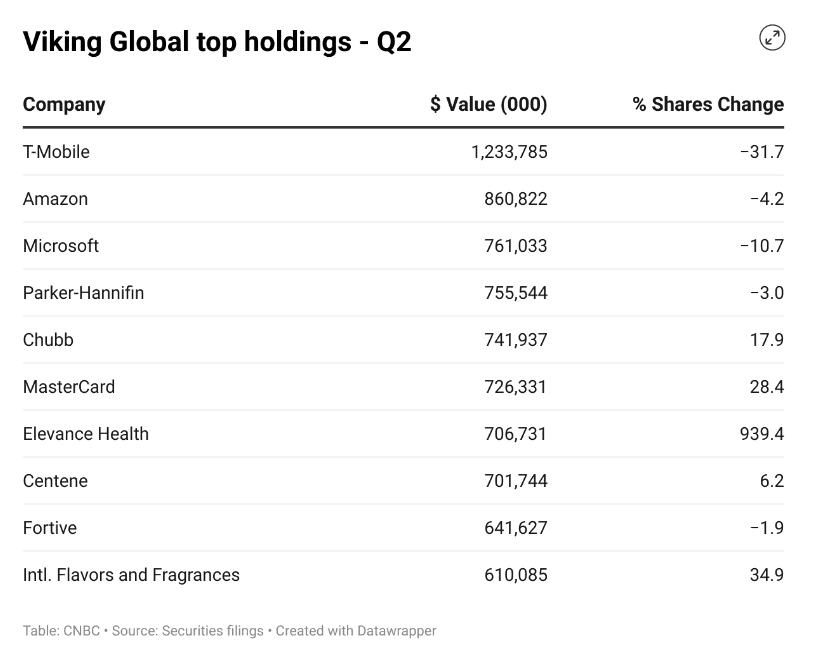Viewport: 819px width, 648px height.
Task: Click the Centene company name
Action: coord(55,481)
